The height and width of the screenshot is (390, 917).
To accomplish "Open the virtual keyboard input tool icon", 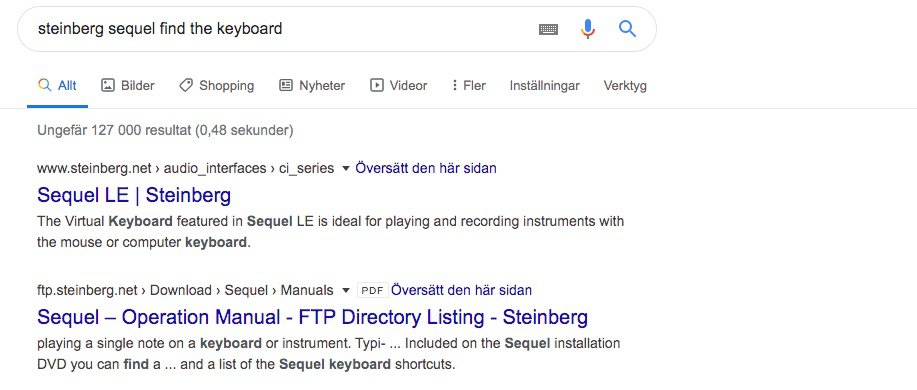I will coord(548,29).
